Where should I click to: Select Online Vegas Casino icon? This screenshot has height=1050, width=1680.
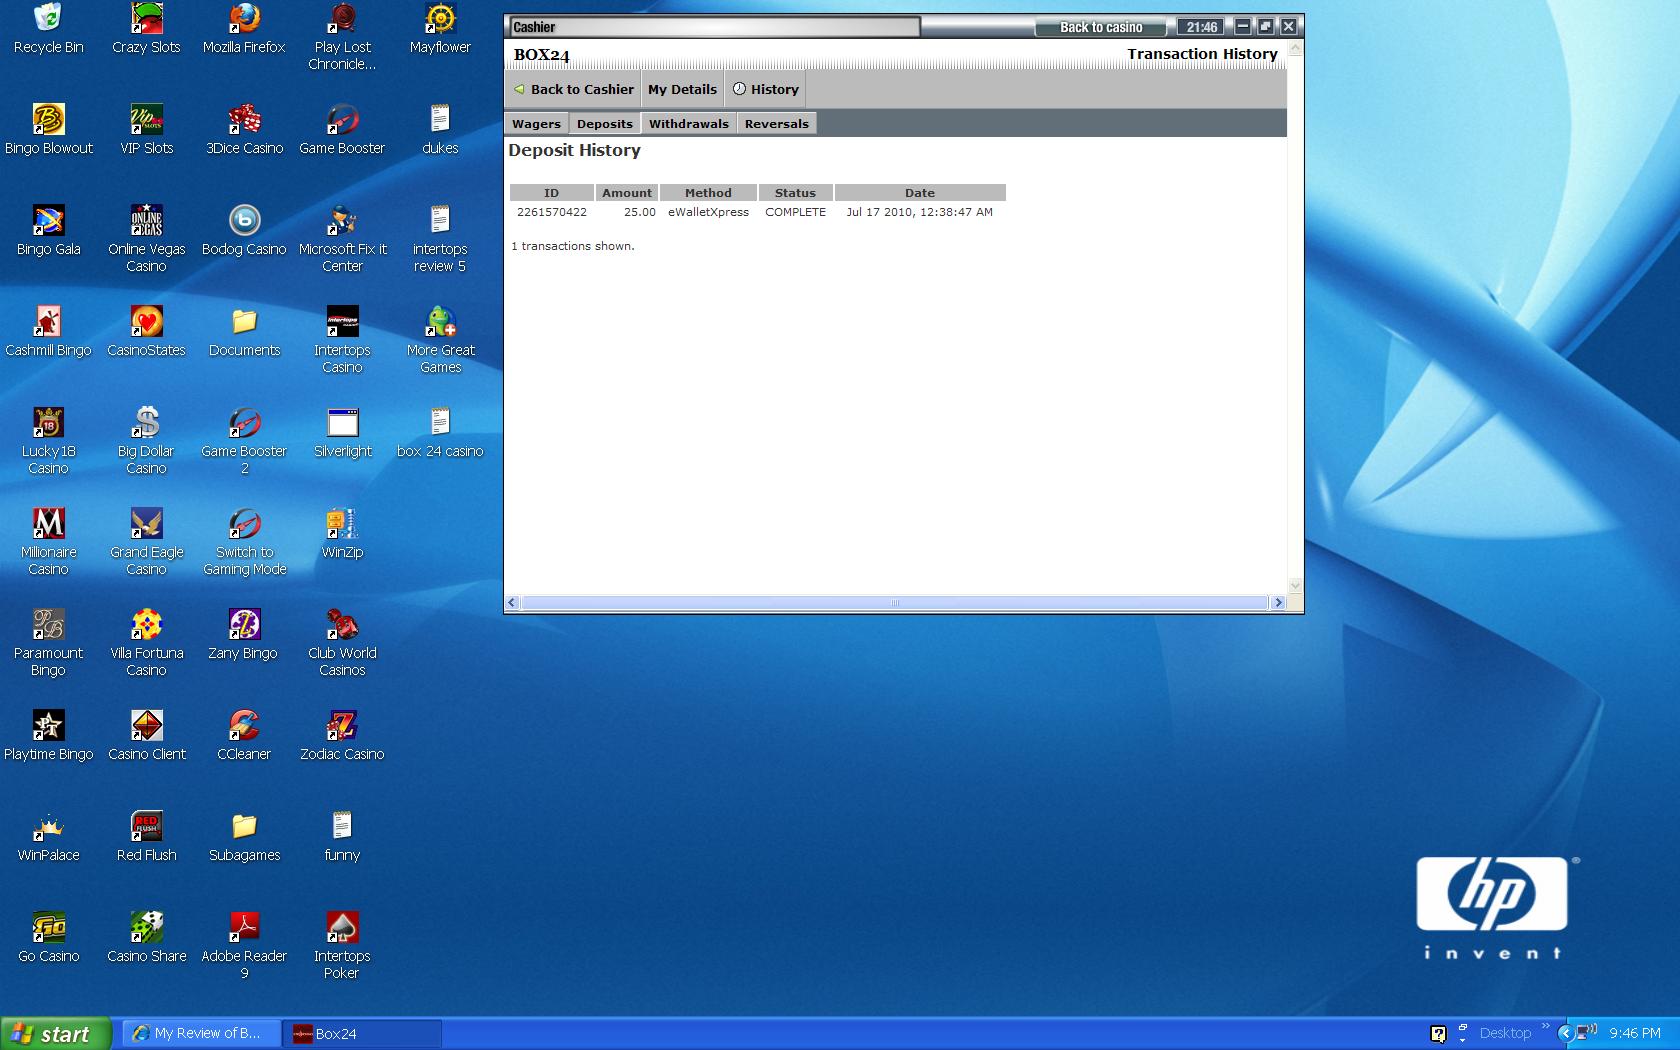tap(146, 239)
